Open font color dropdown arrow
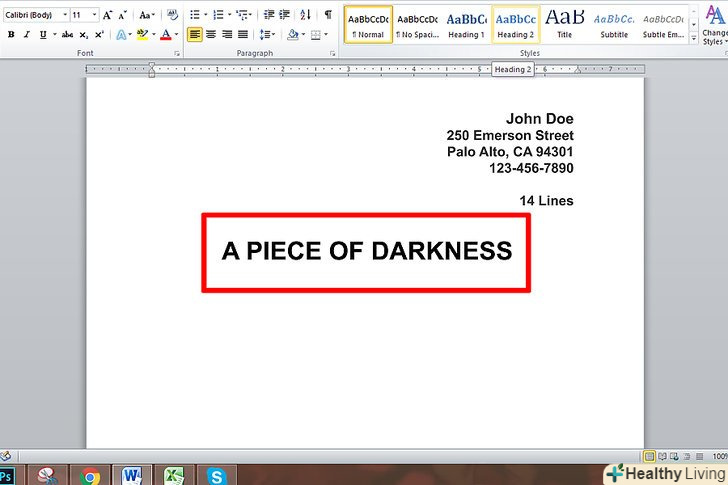This screenshot has height=485, width=728. (x=176, y=34)
